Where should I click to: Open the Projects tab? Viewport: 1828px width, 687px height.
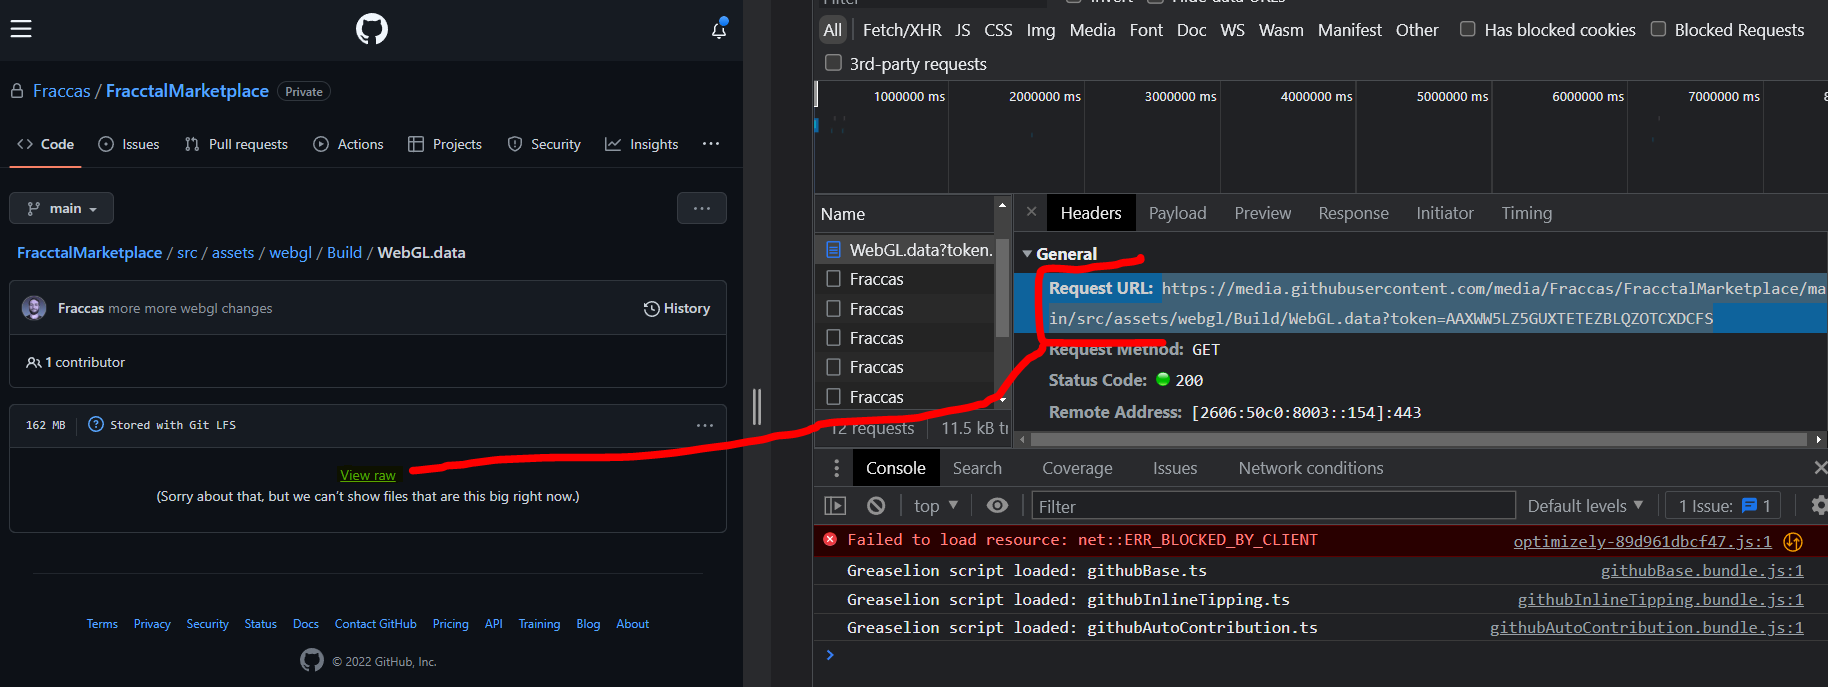445,144
